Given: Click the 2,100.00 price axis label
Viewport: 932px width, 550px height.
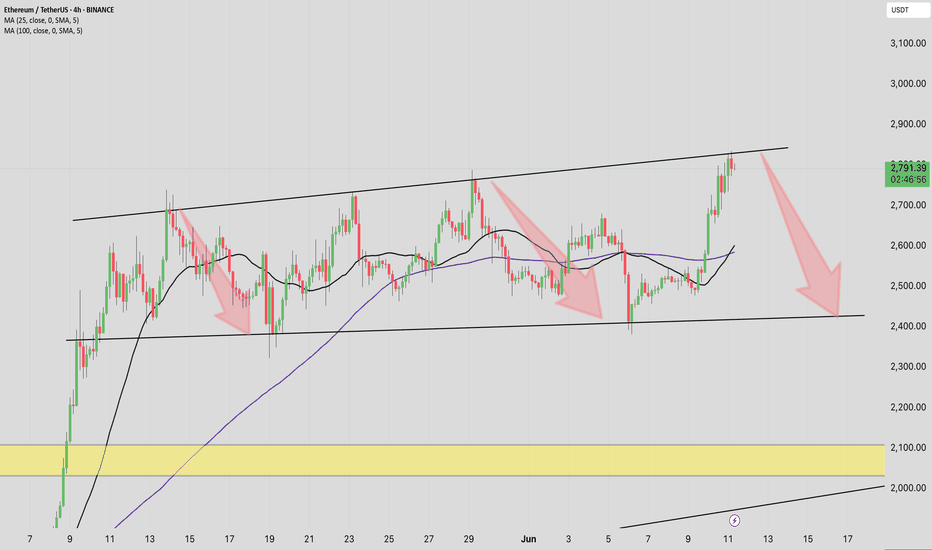Looking at the screenshot, I should click(908, 447).
